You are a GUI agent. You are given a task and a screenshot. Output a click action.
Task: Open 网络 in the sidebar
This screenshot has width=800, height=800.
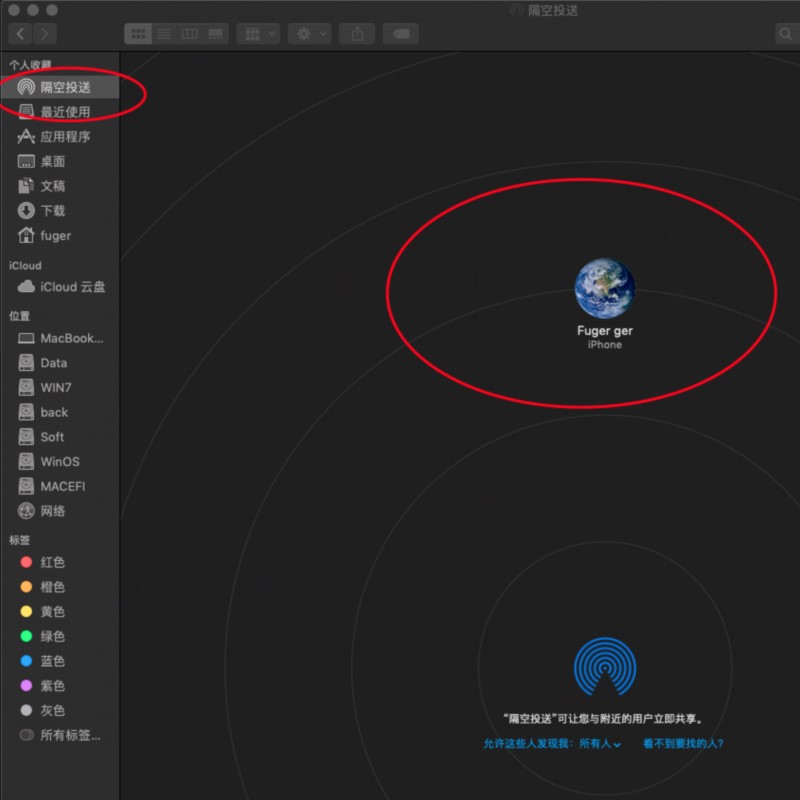click(60, 511)
